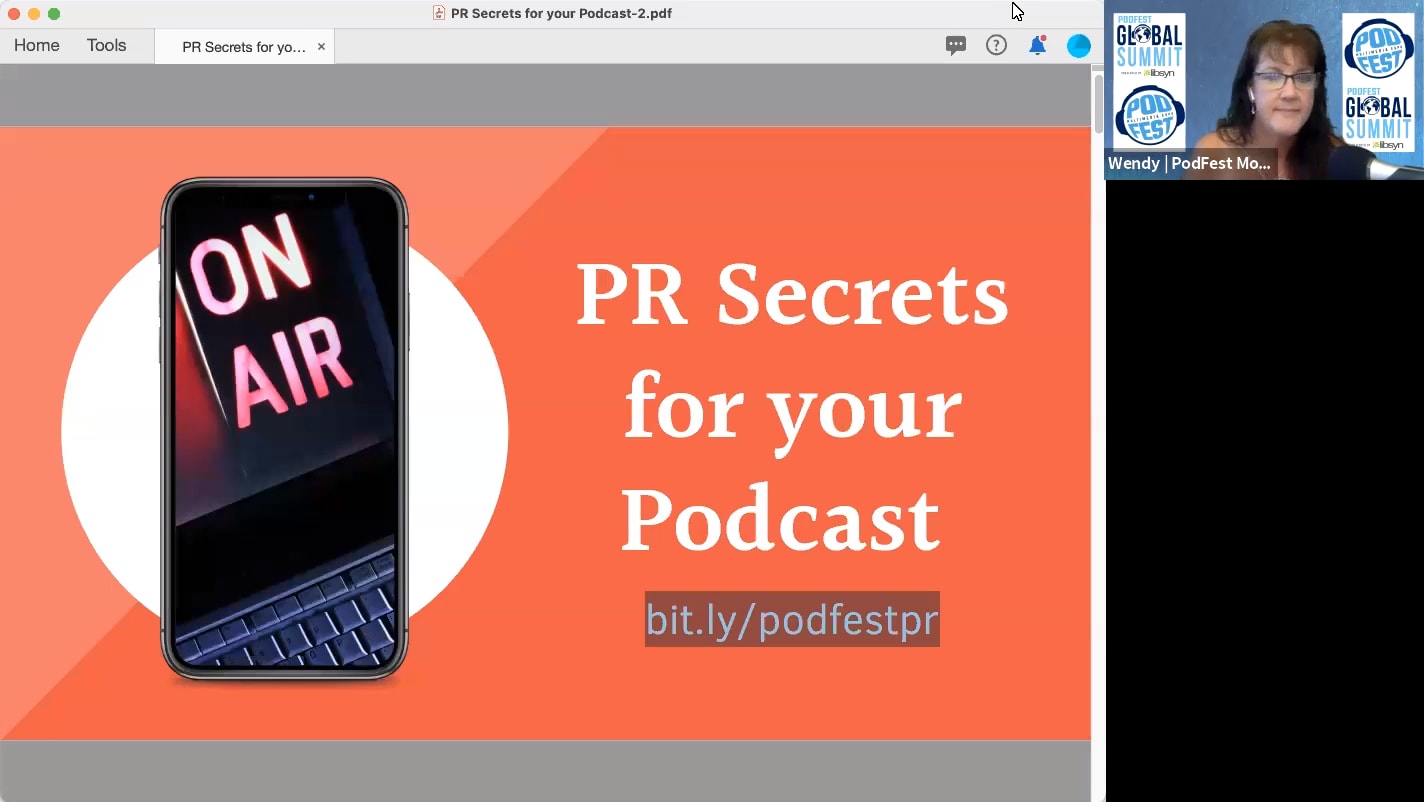View notifications by clicking the bell icon
Image resolution: width=1424 pixels, height=802 pixels.
1036,46
